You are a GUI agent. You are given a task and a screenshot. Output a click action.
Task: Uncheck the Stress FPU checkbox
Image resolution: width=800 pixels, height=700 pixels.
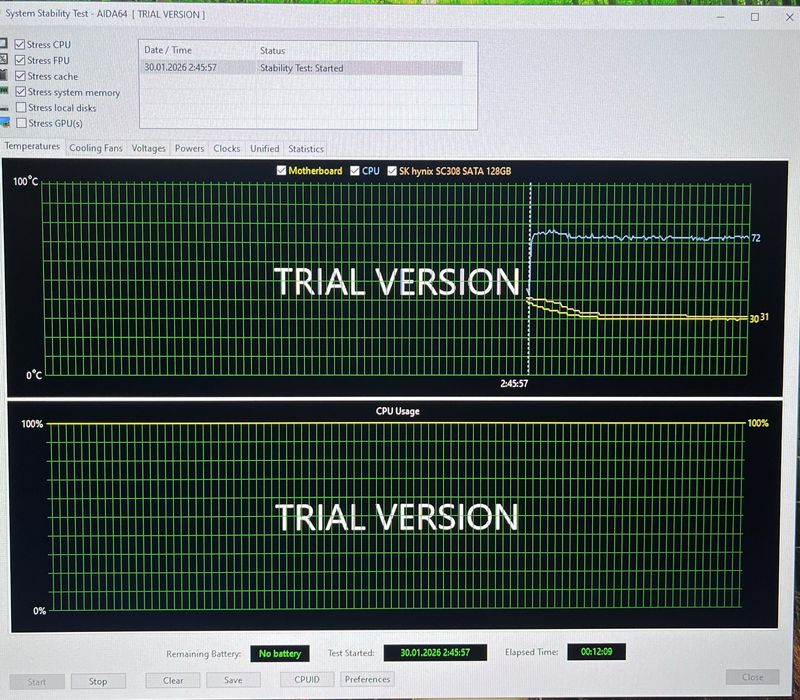click(x=20, y=60)
